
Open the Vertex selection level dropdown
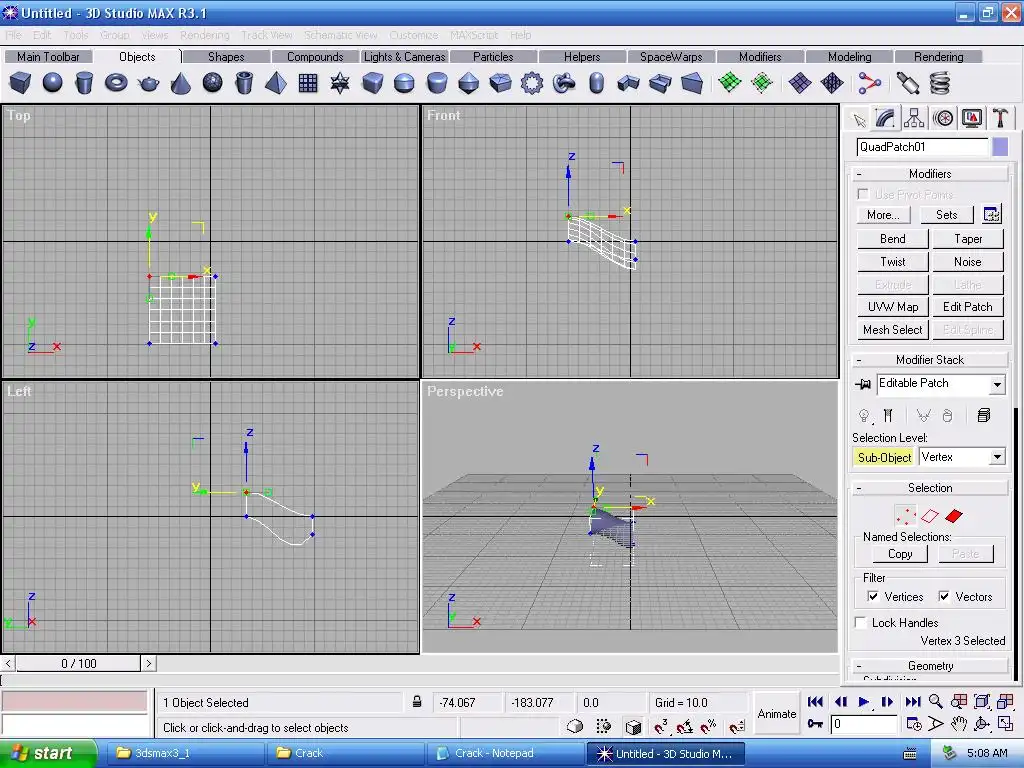[x=997, y=457]
